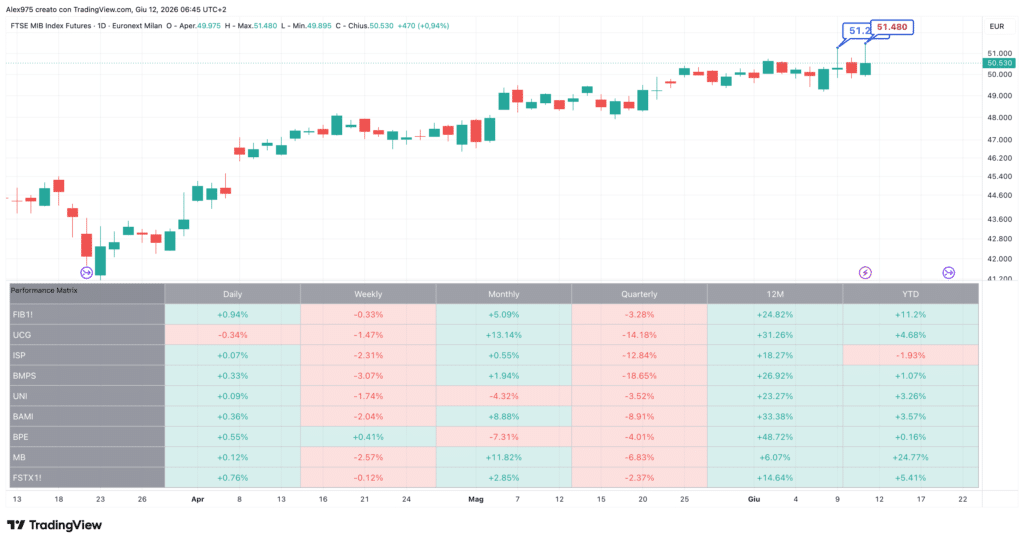Click MB monthly value +11.82%

tap(504, 457)
